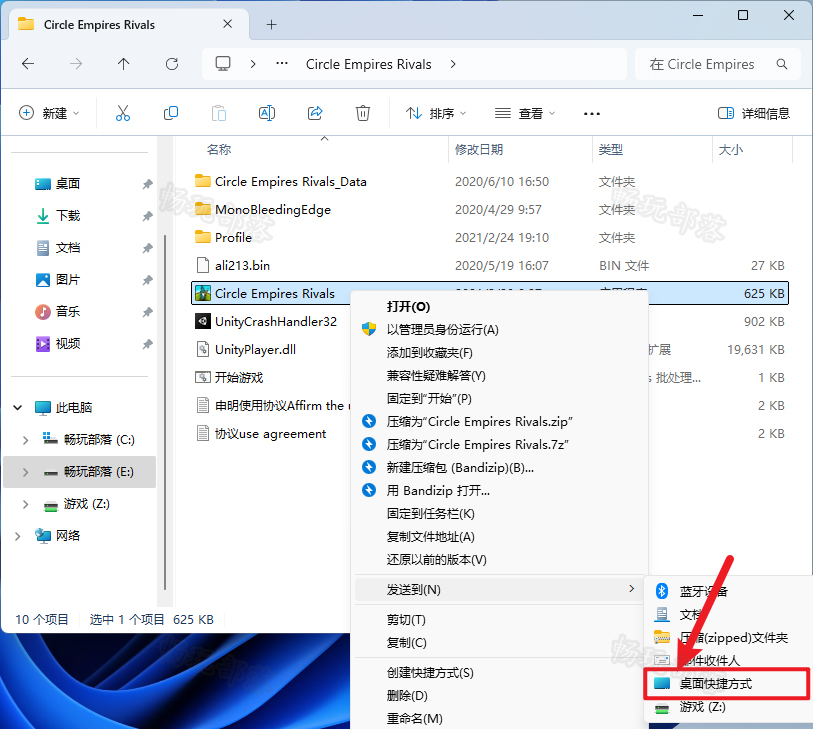Click the Paste clipboard icon
The image size is (813, 729).
coord(219,113)
